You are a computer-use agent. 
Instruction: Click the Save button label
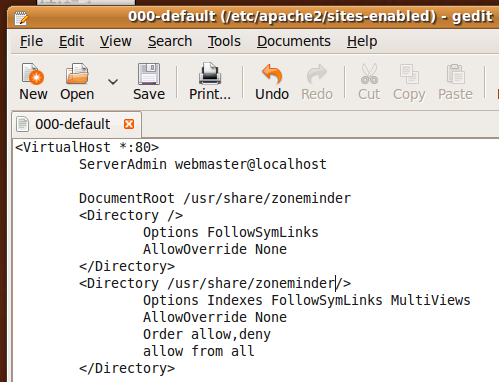click(149, 94)
